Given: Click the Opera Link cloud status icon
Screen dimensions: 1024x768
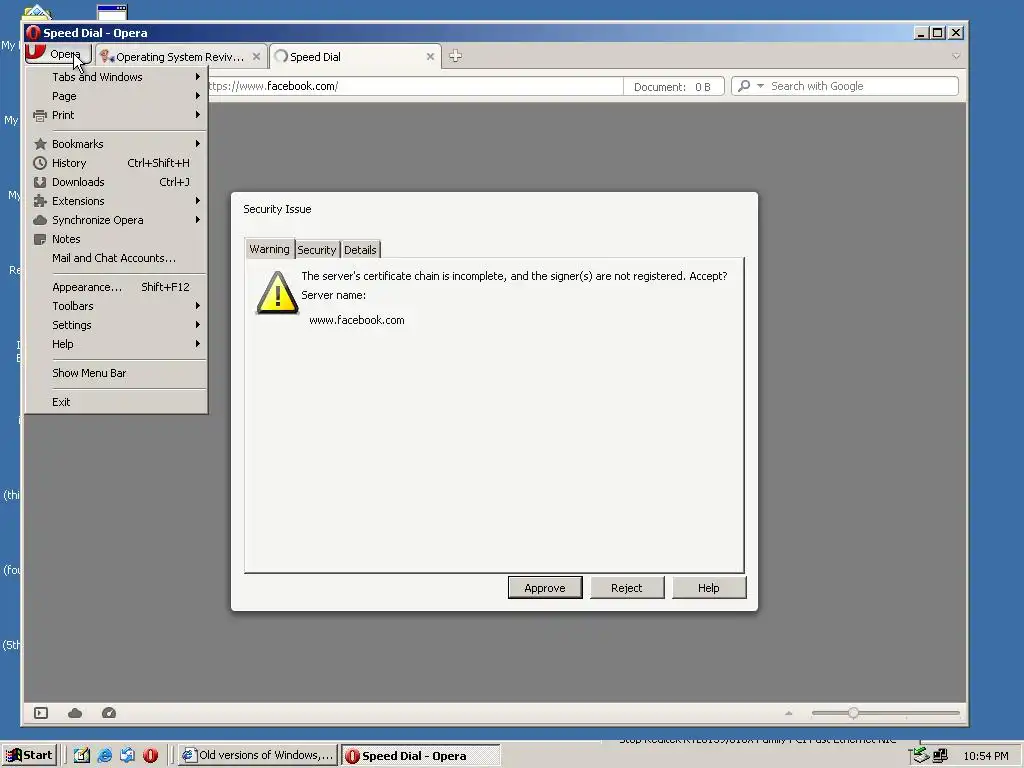Looking at the screenshot, I should click(75, 713).
